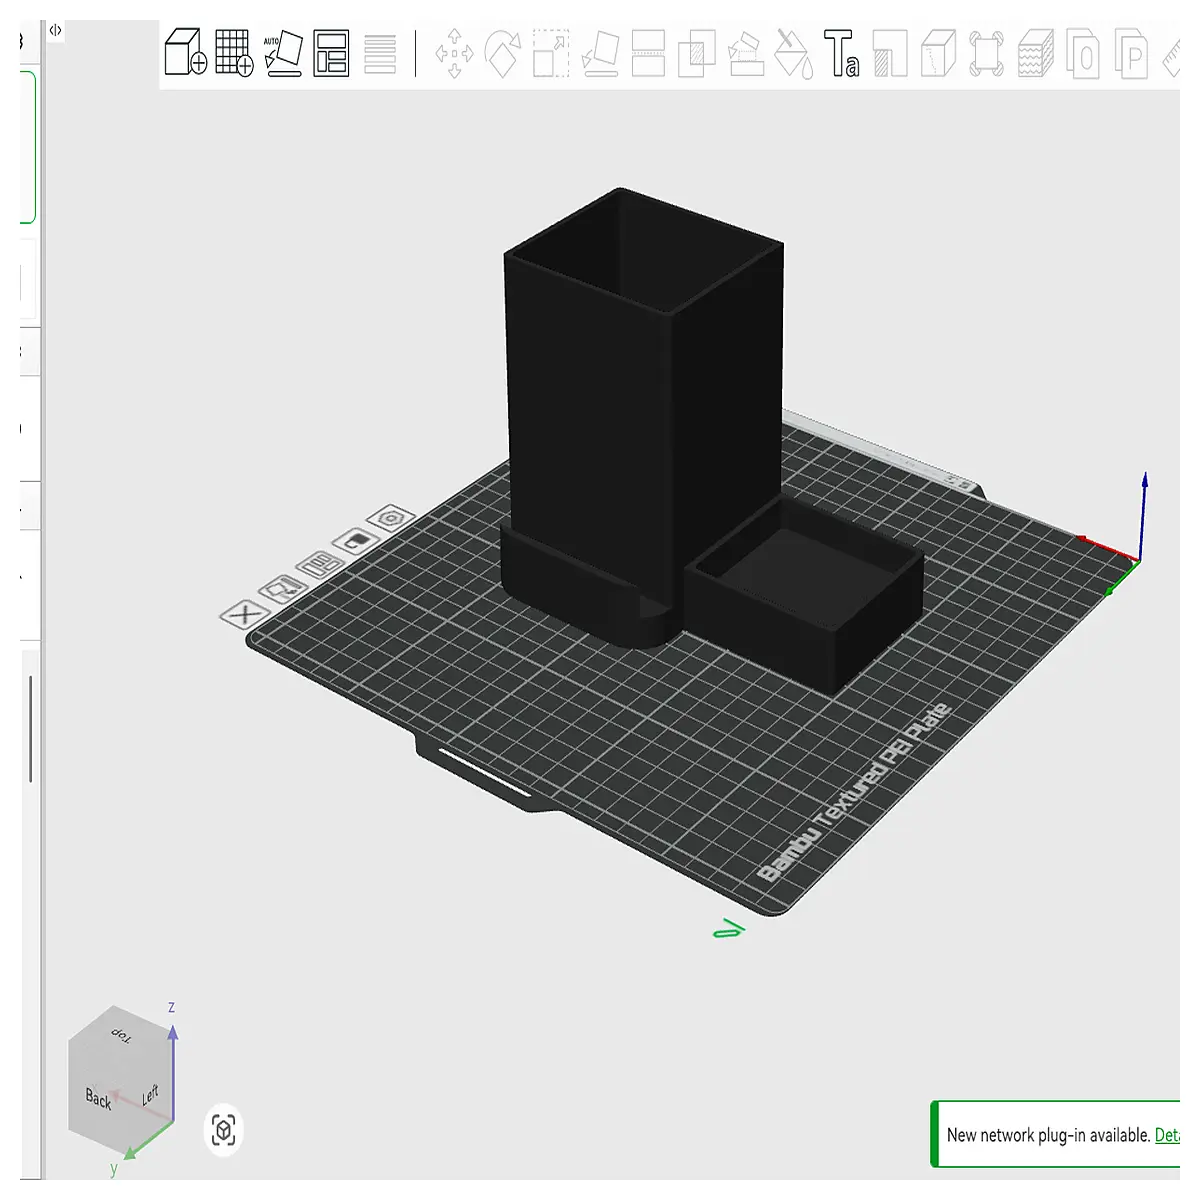
Task: Remove the plate with its X icon
Action: [243, 614]
